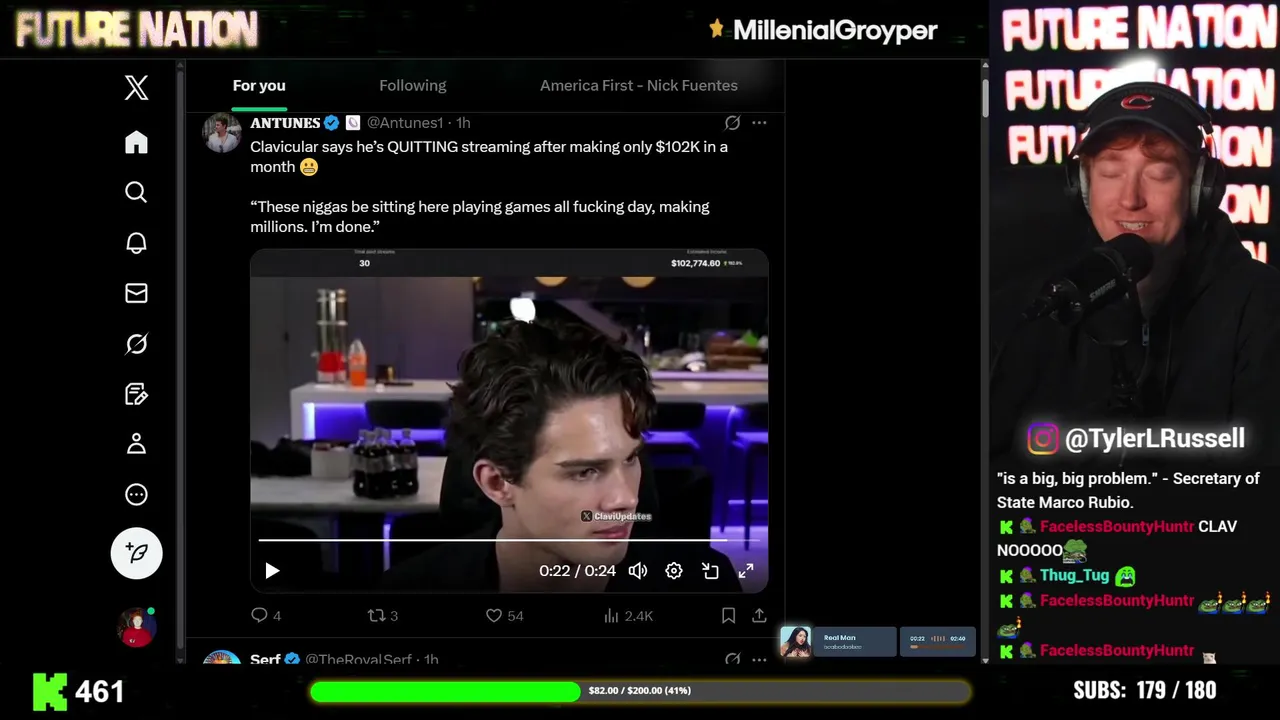1280x720 pixels.
Task: Open the notepad-and-pen icon in sidebar
Action: 137,394
